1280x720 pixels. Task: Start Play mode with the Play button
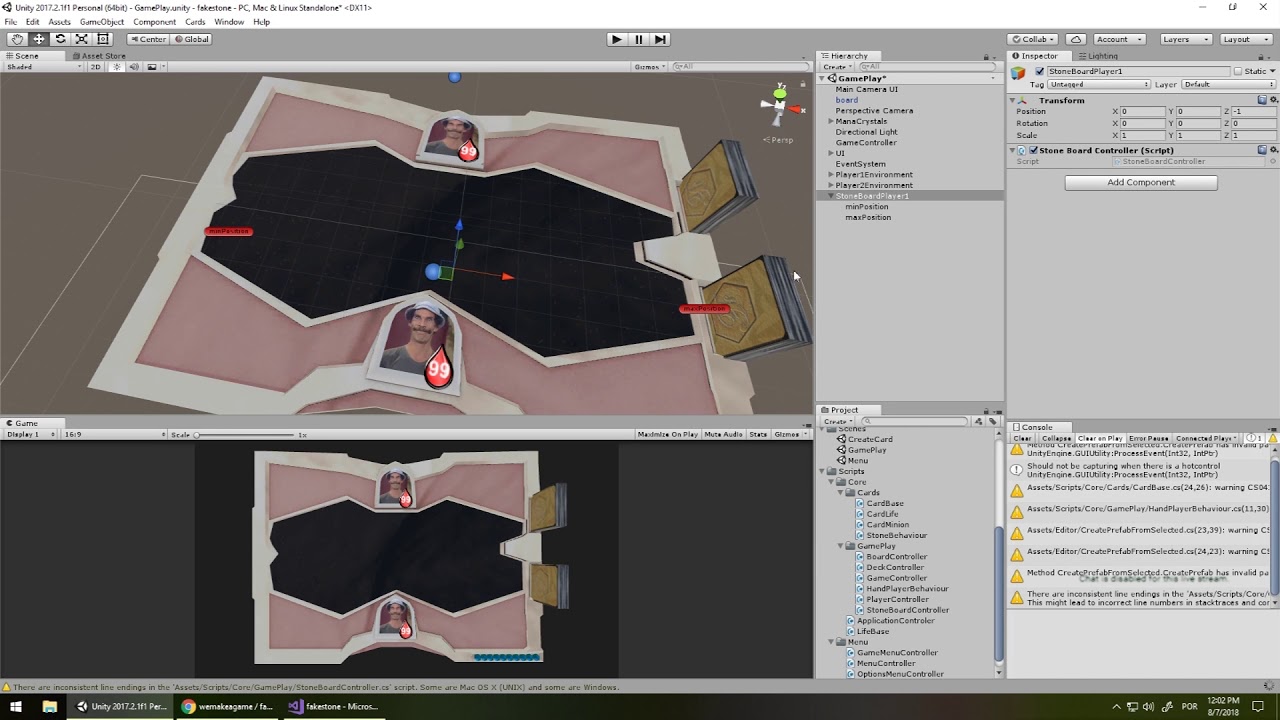pyautogui.click(x=616, y=39)
